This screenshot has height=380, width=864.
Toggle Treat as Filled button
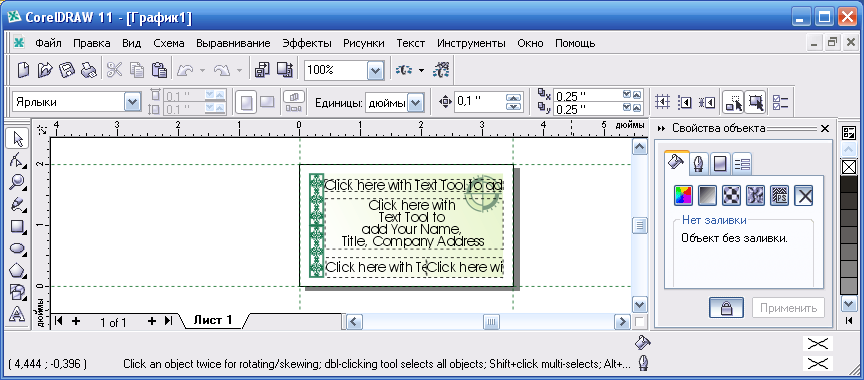(x=755, y=102)
